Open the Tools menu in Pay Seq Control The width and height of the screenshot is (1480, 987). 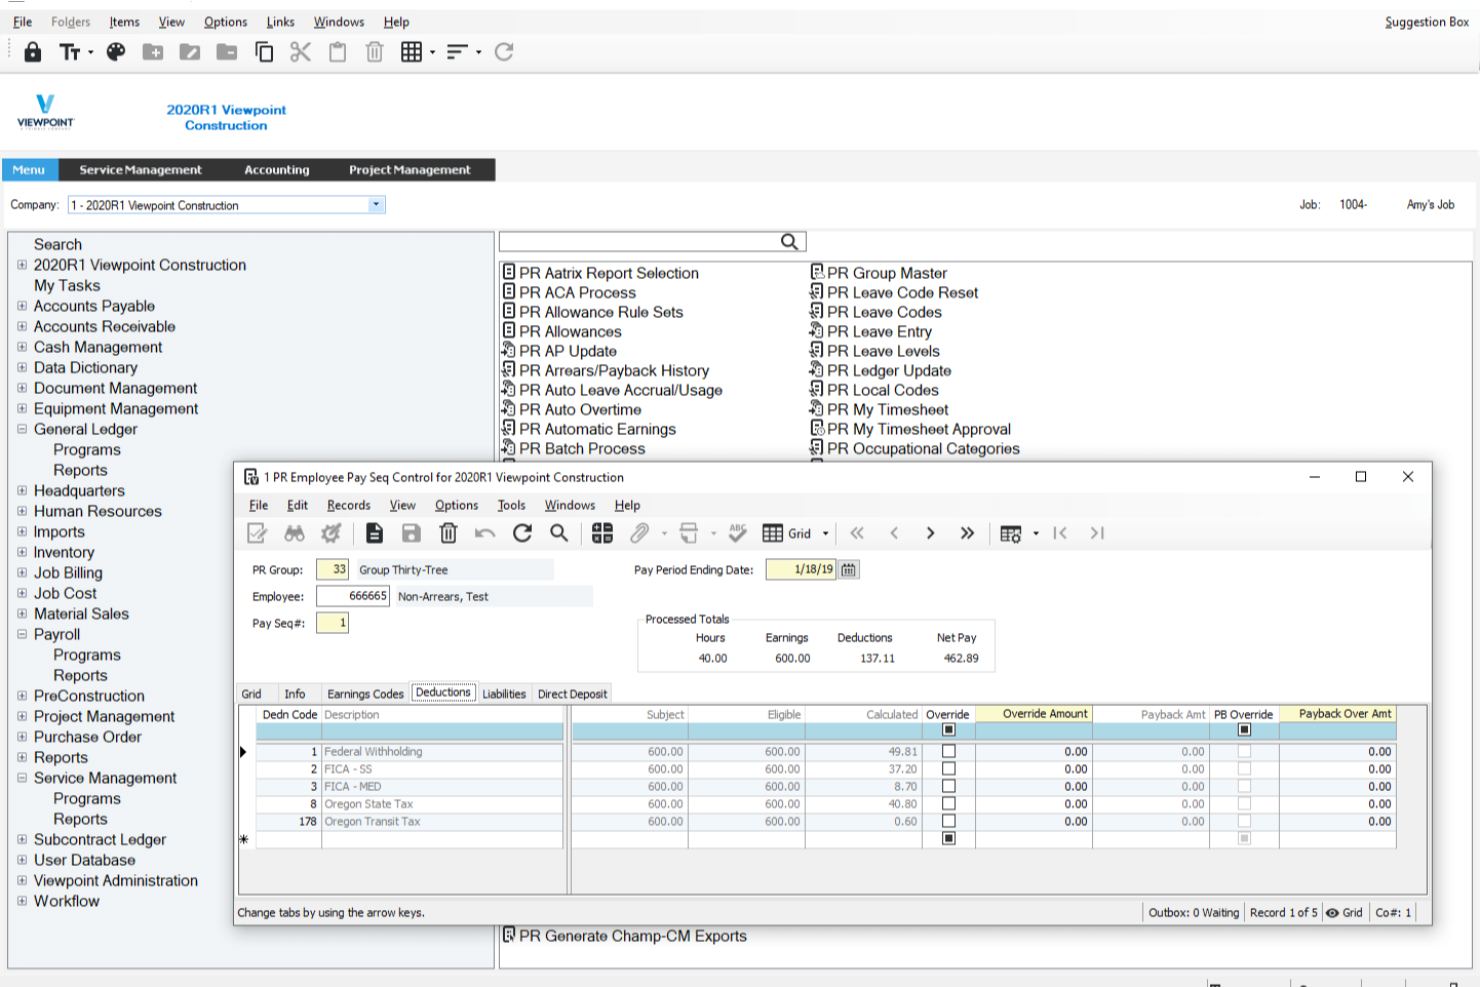click(511, 505)
